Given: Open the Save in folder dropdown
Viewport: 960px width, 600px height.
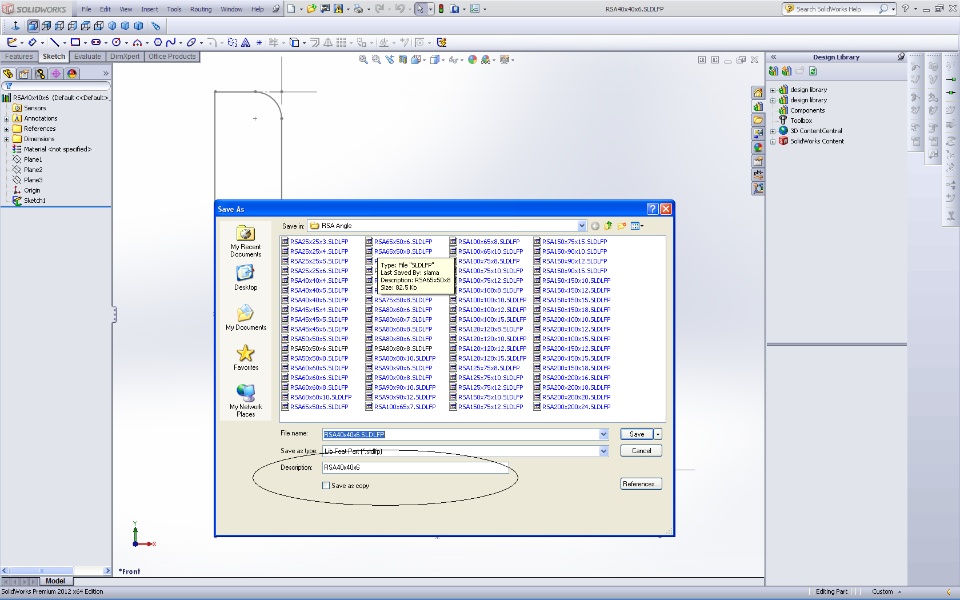Looking at the screenshot, I should tap(582, 226).
